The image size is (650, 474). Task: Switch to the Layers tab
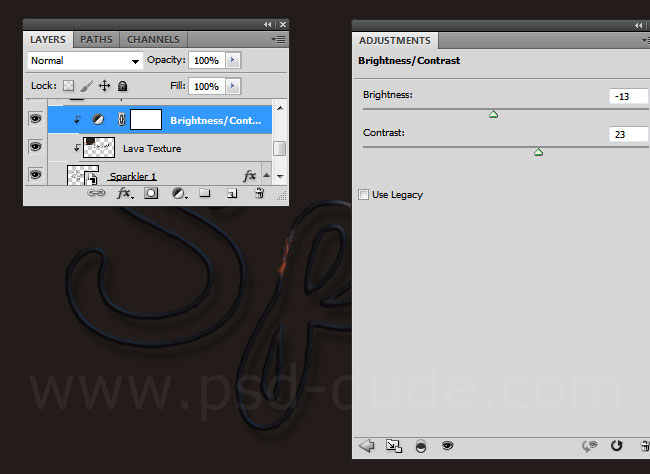click(x=48, y=40)
